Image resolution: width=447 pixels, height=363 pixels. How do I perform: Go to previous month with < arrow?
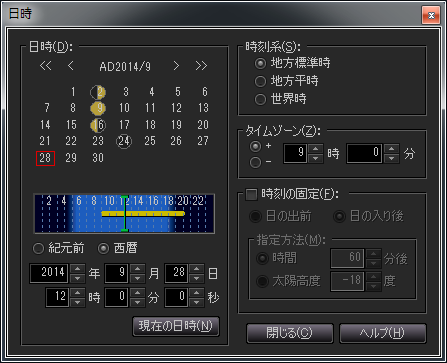tap(70, 66)
